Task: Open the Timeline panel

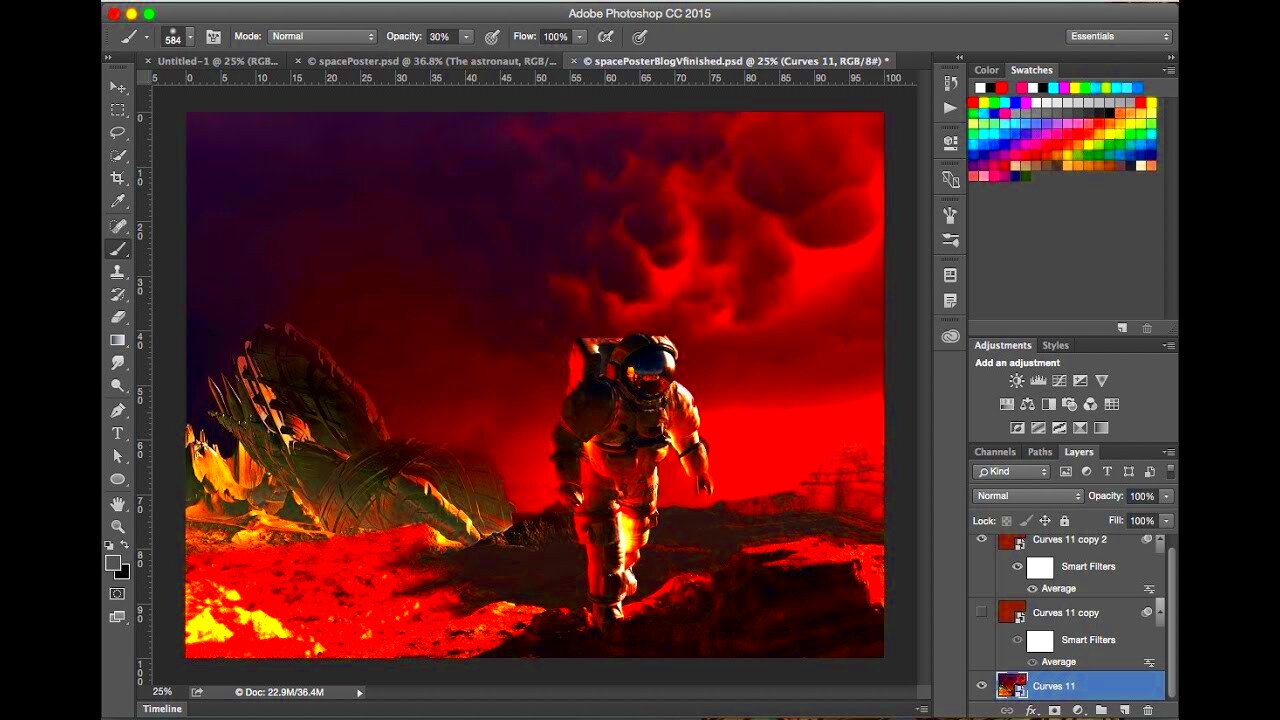Action: (x=162, y=709)
